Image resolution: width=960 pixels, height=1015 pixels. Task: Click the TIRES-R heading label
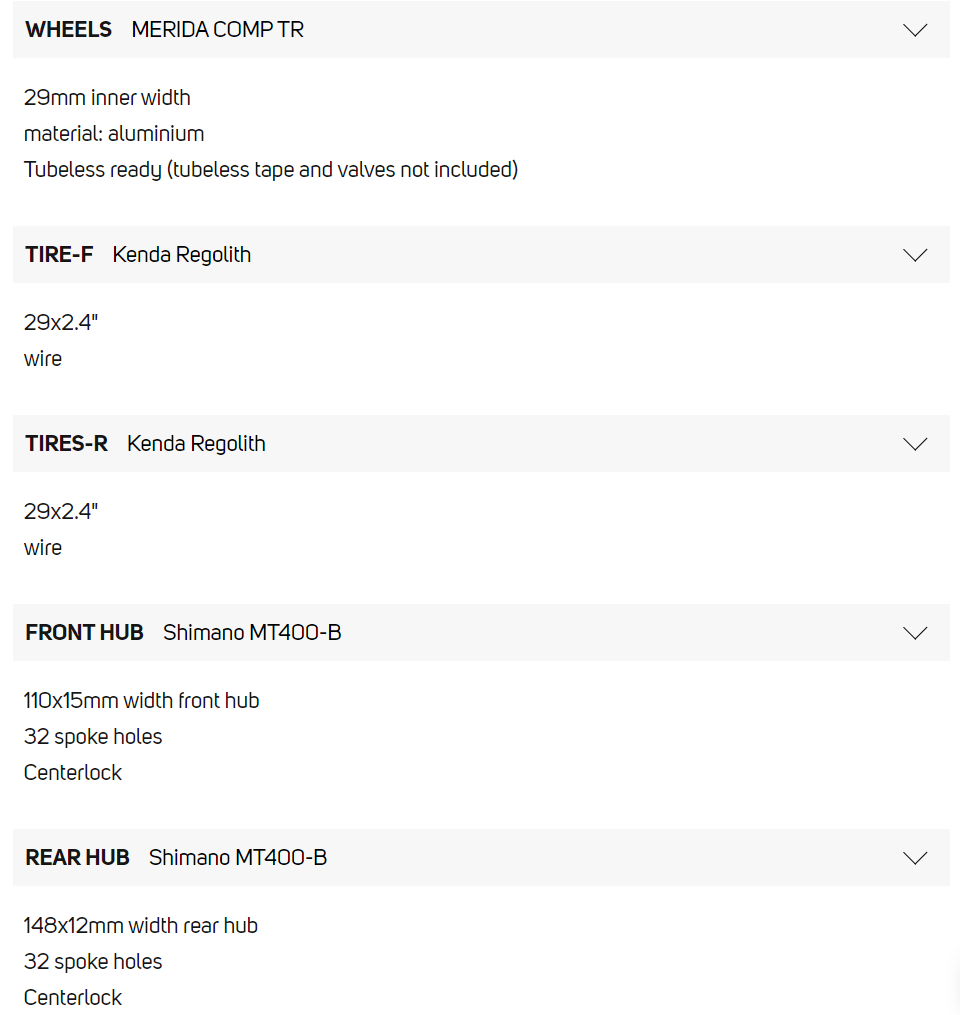[66, 444]
